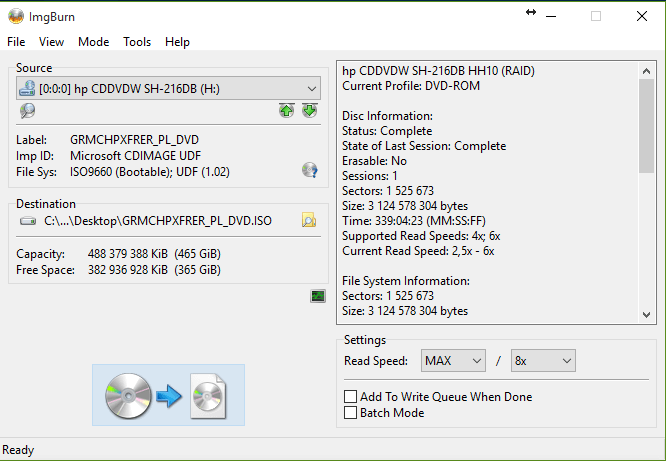Click the scroll up arrow in info panel
Image resolution: width=666 pixels, height=461 pixels.
coord(647,70)
